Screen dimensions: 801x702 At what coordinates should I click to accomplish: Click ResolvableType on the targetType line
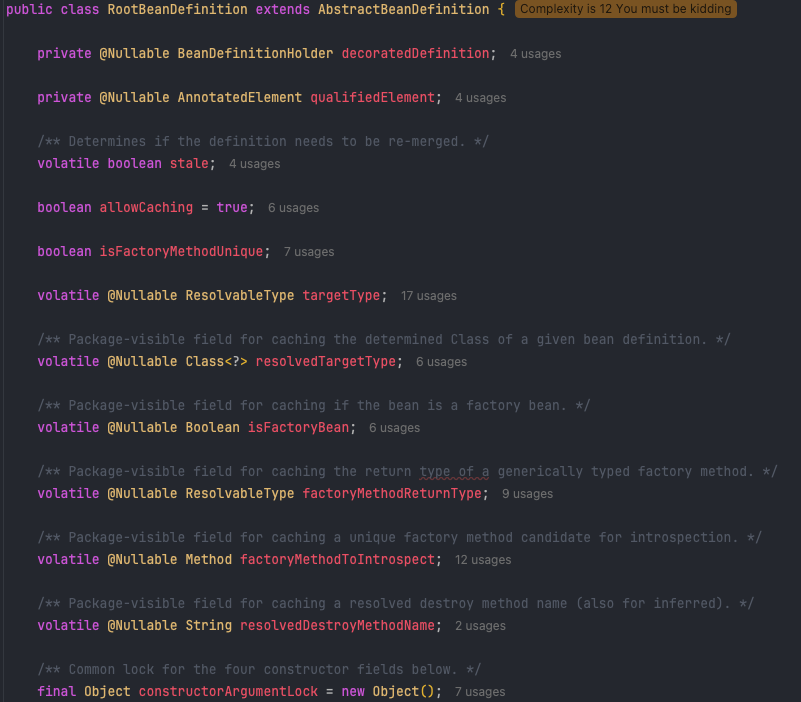pyautogui.click(x=240, y=295)
